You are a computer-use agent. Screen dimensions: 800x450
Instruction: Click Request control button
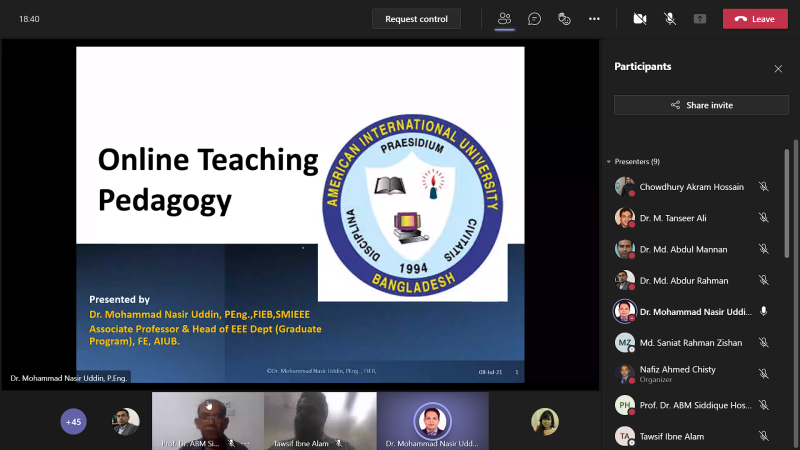tap(416, 19)
